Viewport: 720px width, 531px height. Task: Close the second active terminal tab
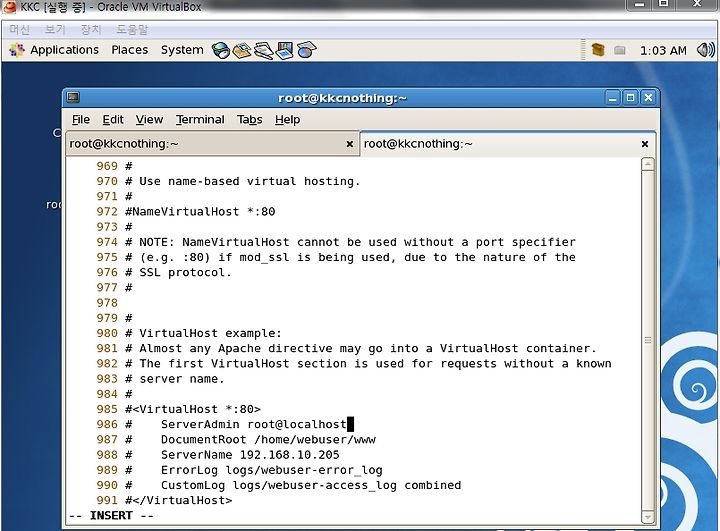pyautogui.click(x=645, y=144)
